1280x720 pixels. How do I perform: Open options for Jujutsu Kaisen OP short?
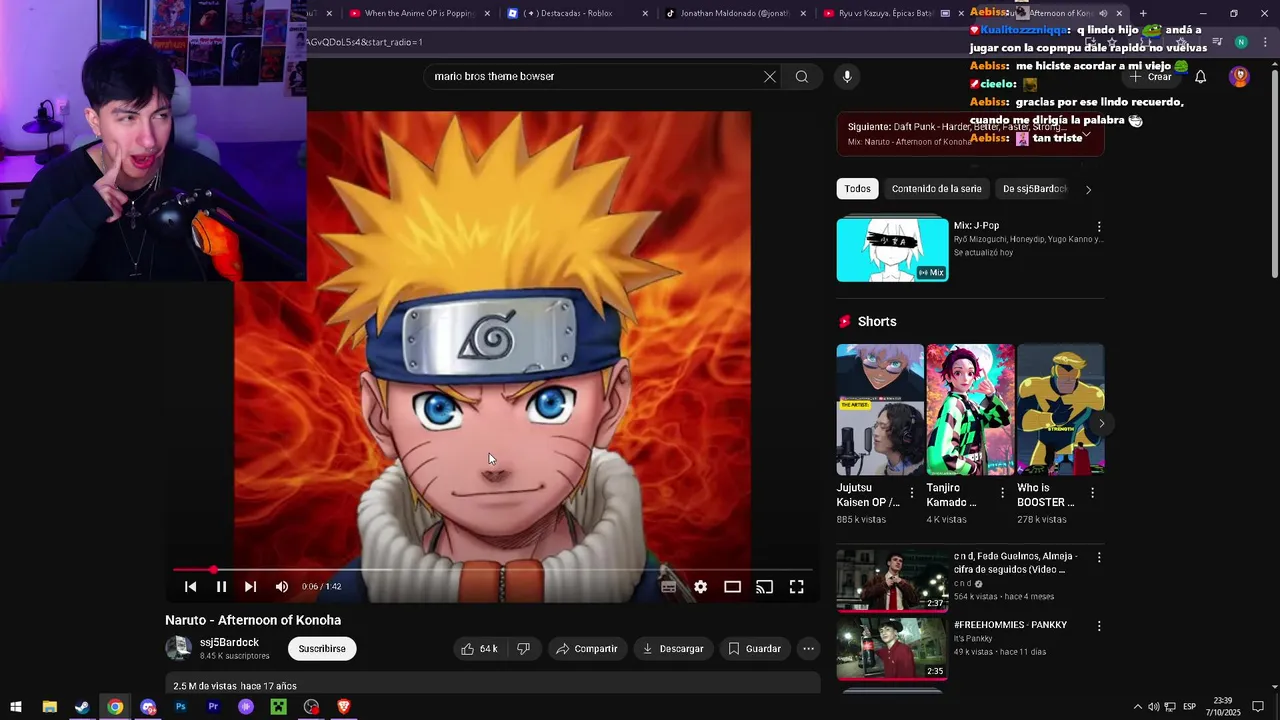pos(911,493)
